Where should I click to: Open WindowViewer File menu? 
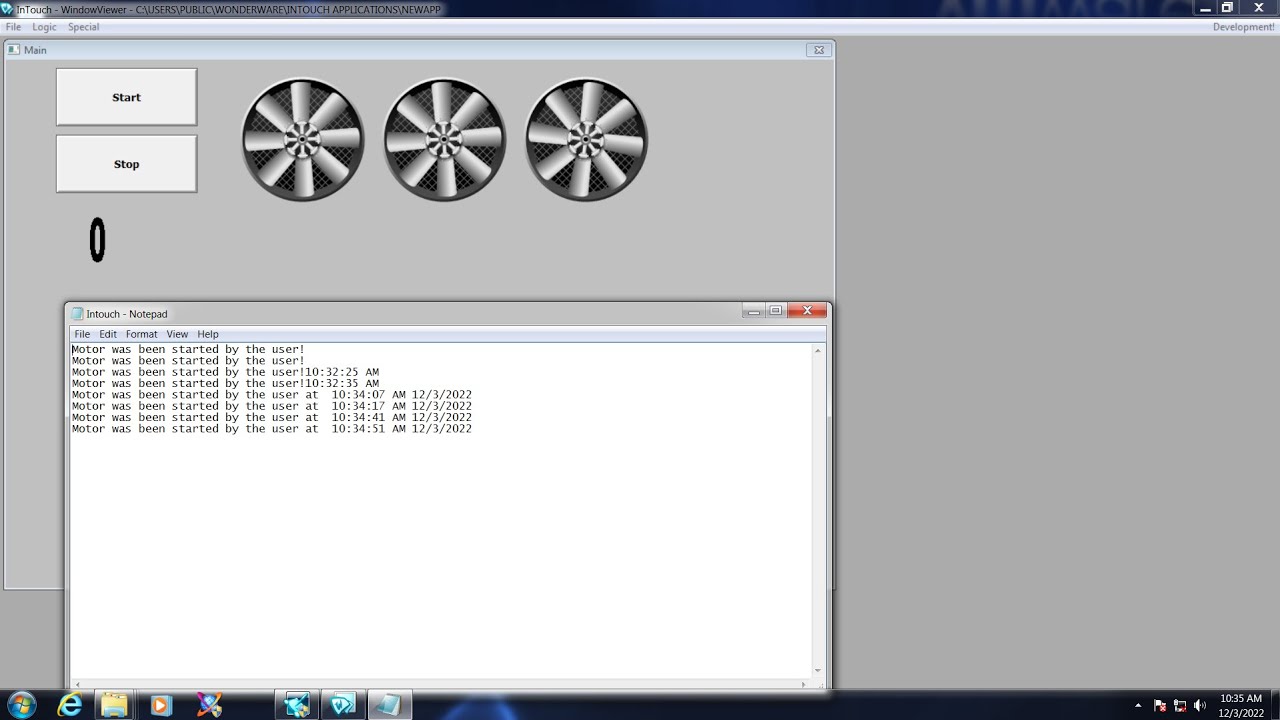(x=13, y=27)
